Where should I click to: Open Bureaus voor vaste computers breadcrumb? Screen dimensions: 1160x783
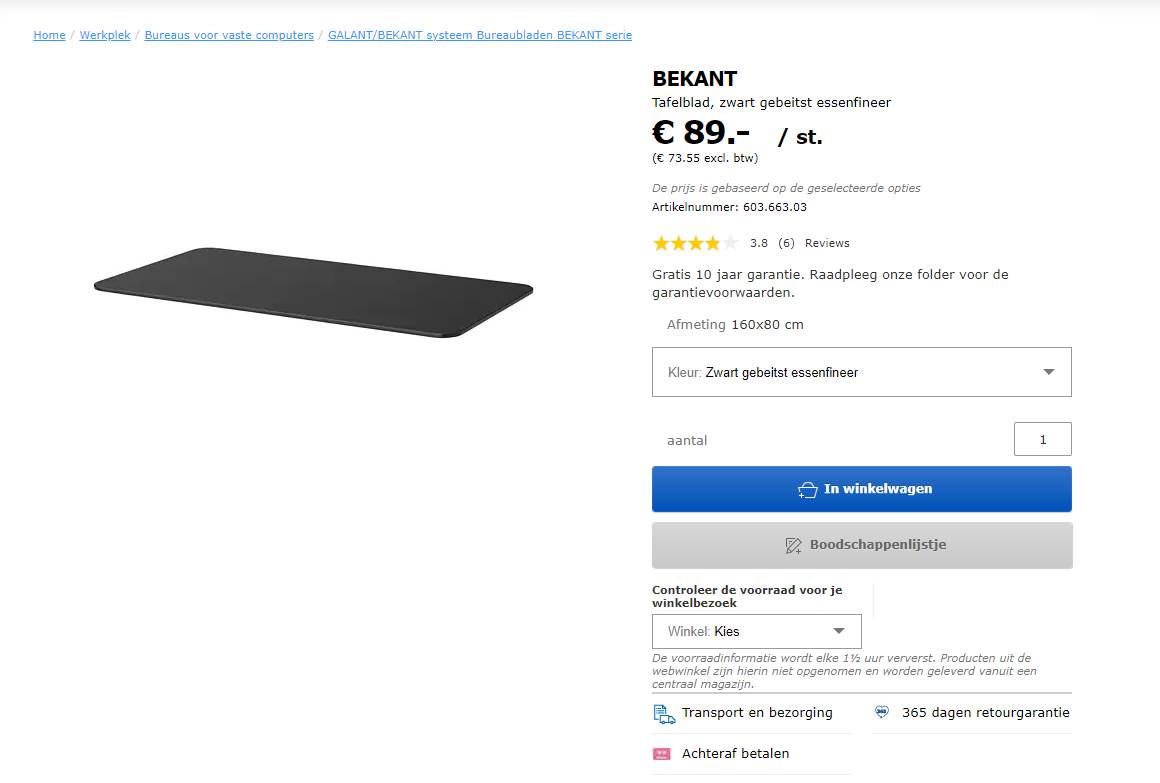229,35
